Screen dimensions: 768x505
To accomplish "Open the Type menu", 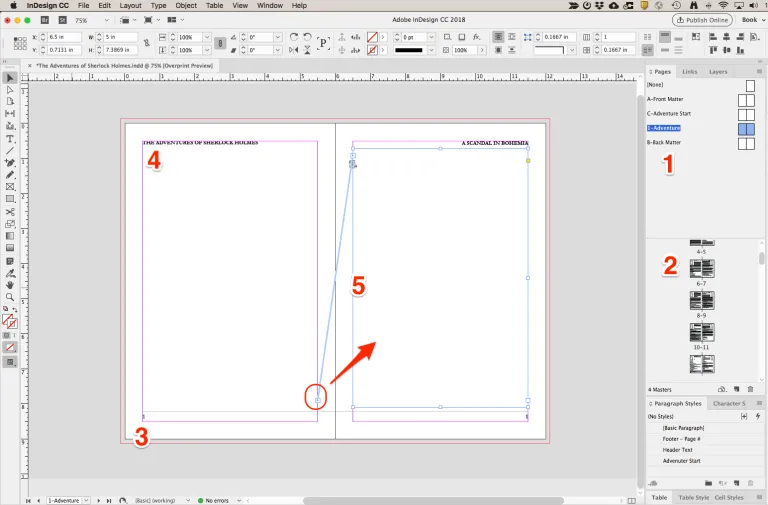I will click(158, 5).
